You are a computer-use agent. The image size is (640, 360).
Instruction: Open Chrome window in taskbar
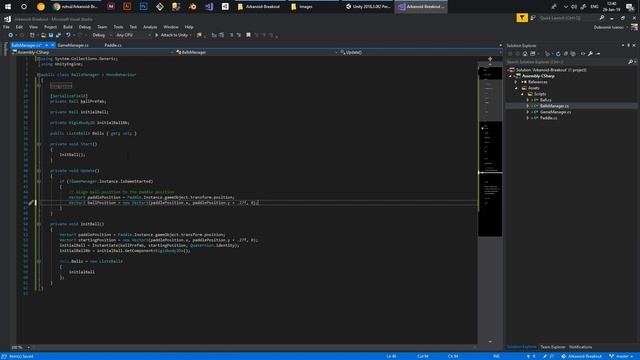(76, 7)
